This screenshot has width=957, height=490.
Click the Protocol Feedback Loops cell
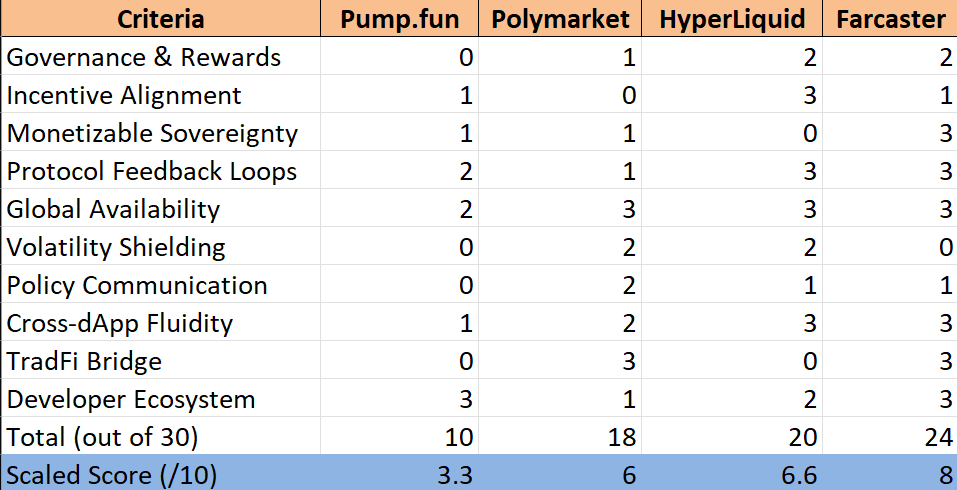point(161,170)
